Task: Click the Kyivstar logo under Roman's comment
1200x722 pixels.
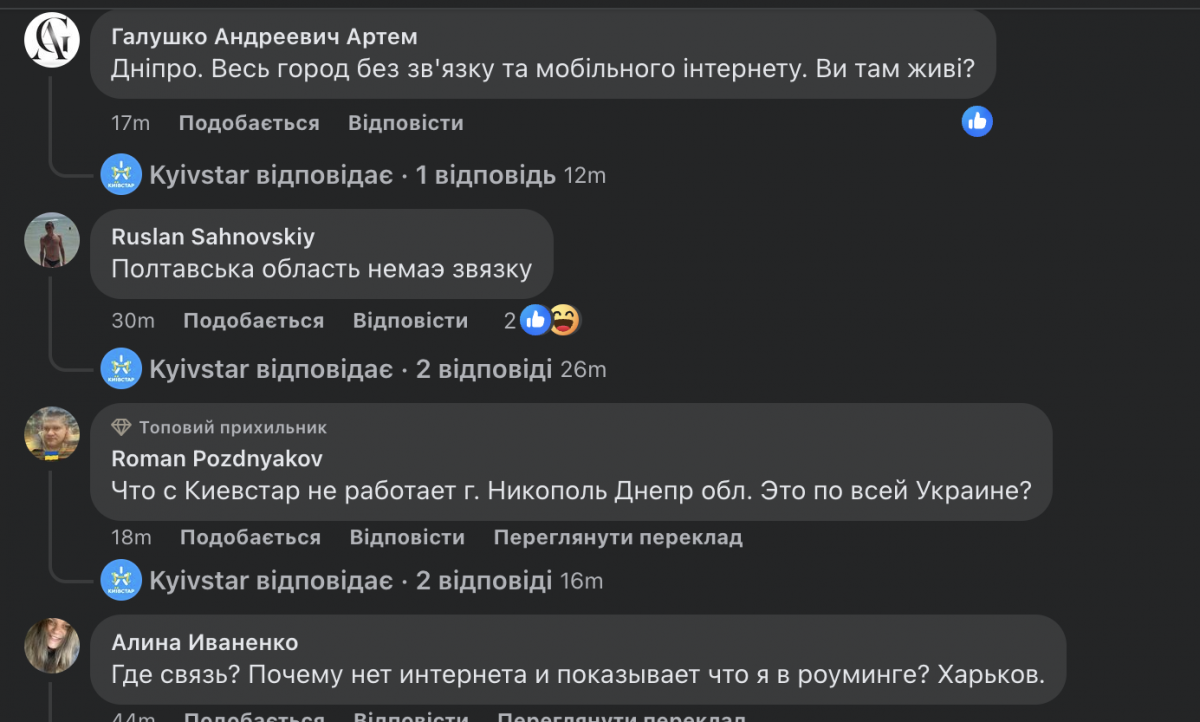Action: point(121,580)
